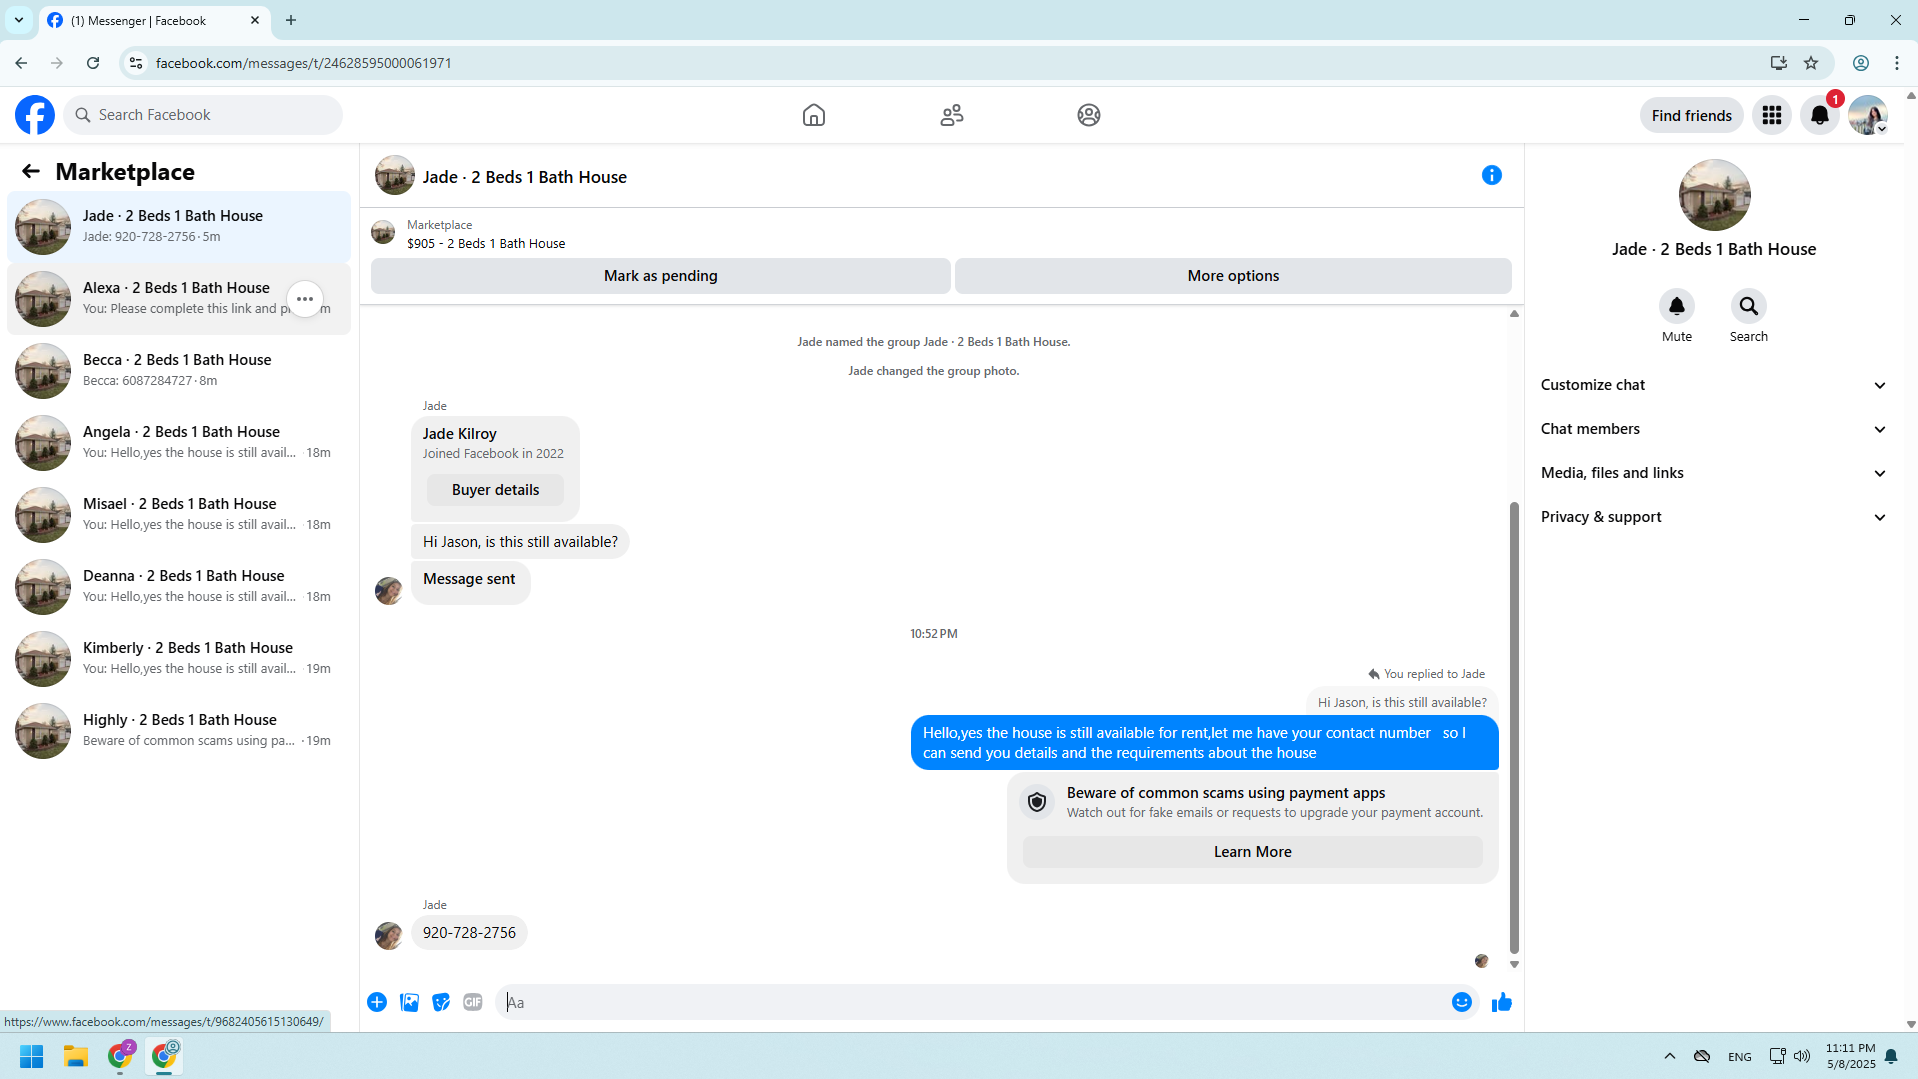The width and height of the screenshot is (1918, 1079).
Task: Click the browser address bar URL
Action: [304, 63]
